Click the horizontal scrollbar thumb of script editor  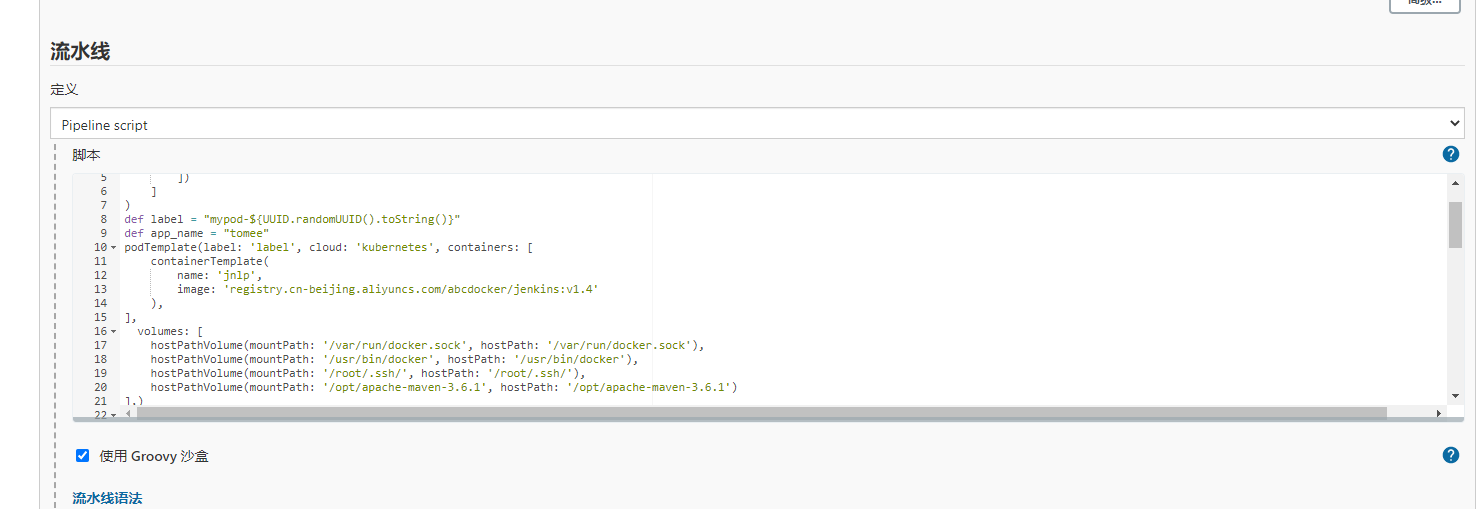[761, 413]
